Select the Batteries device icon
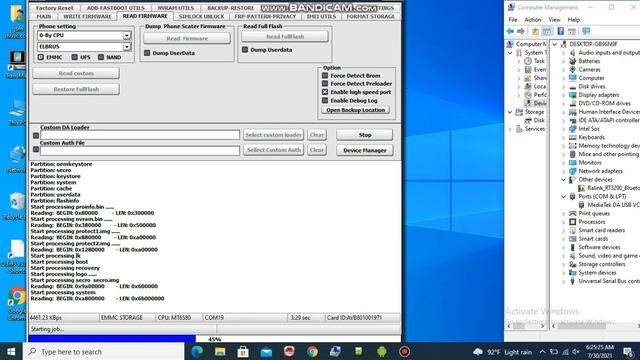Image resolution: width=640 pixels, height=360 pixels. 573,61
